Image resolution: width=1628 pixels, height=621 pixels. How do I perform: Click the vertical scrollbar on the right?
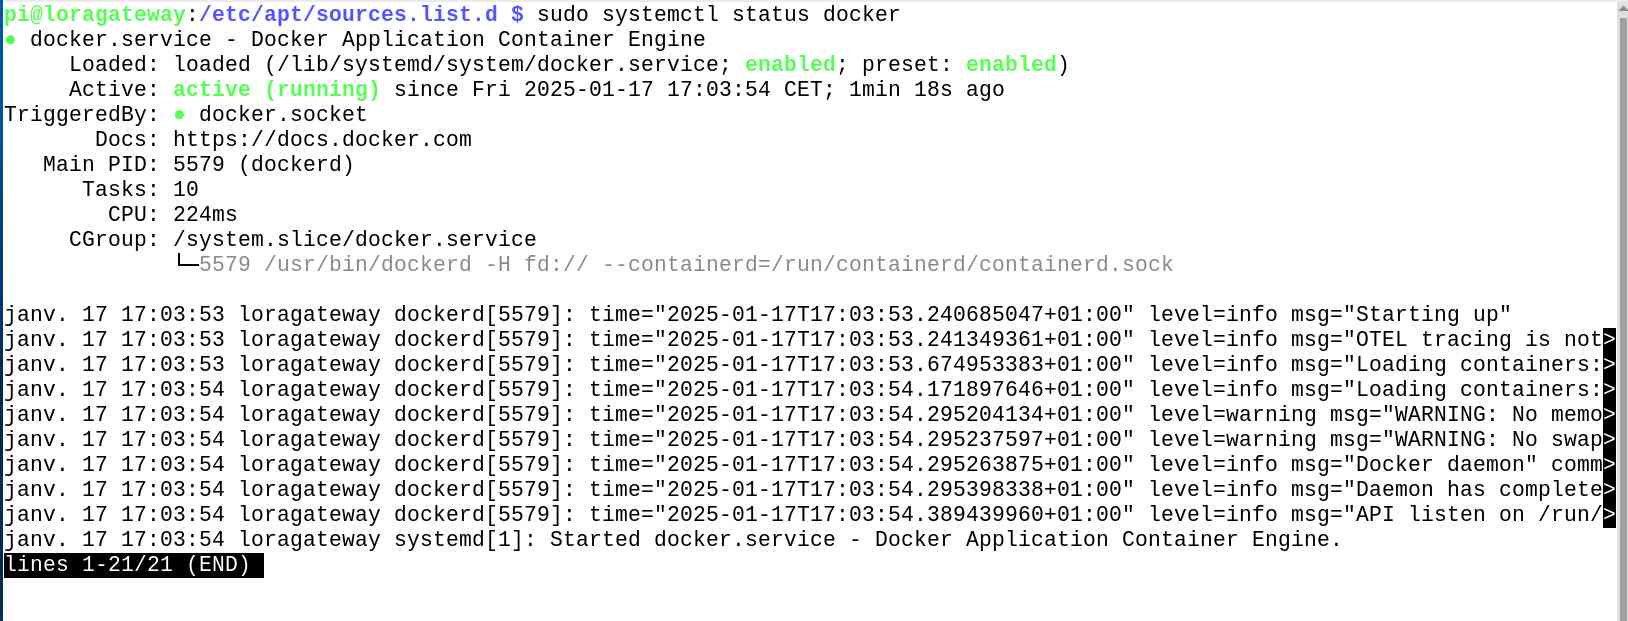[x=1622, y=300]
